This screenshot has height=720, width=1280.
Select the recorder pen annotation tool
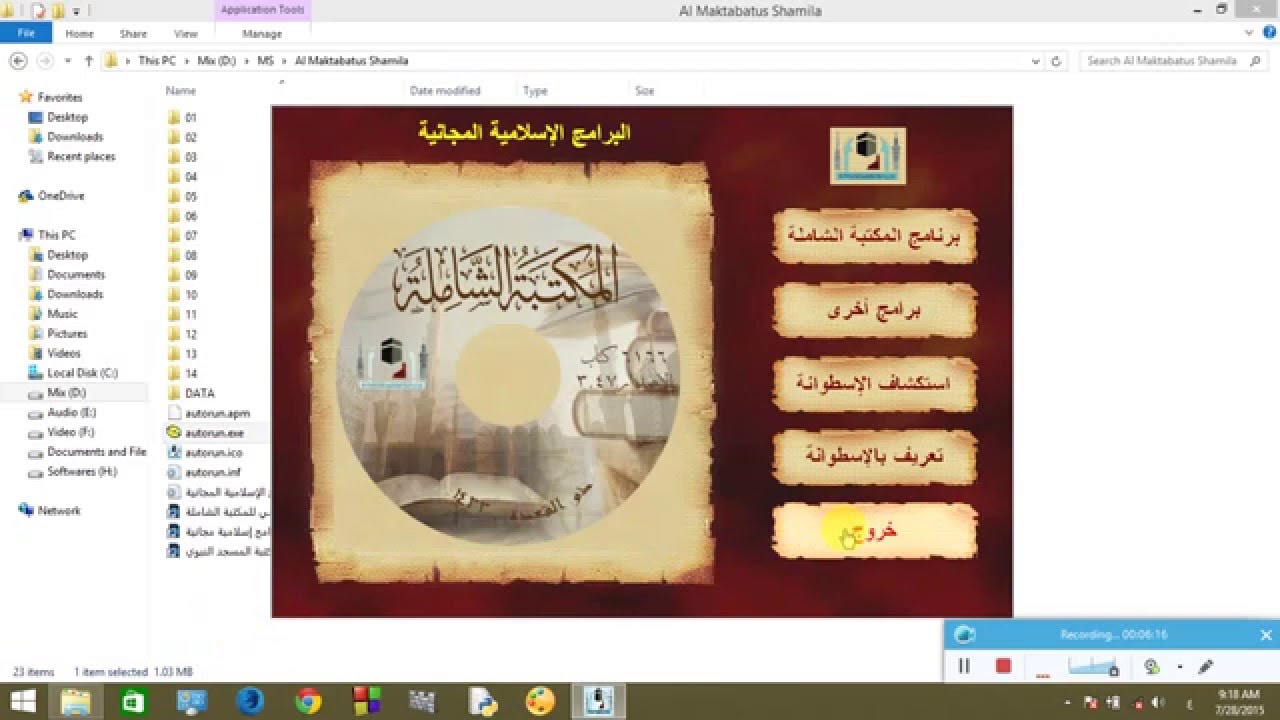1205,666
